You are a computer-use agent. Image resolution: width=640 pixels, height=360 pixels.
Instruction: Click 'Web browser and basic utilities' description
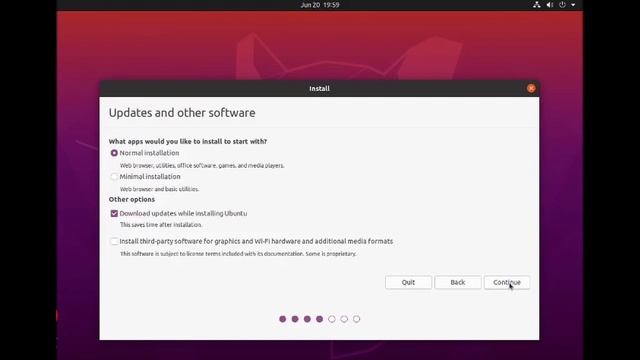160,189
